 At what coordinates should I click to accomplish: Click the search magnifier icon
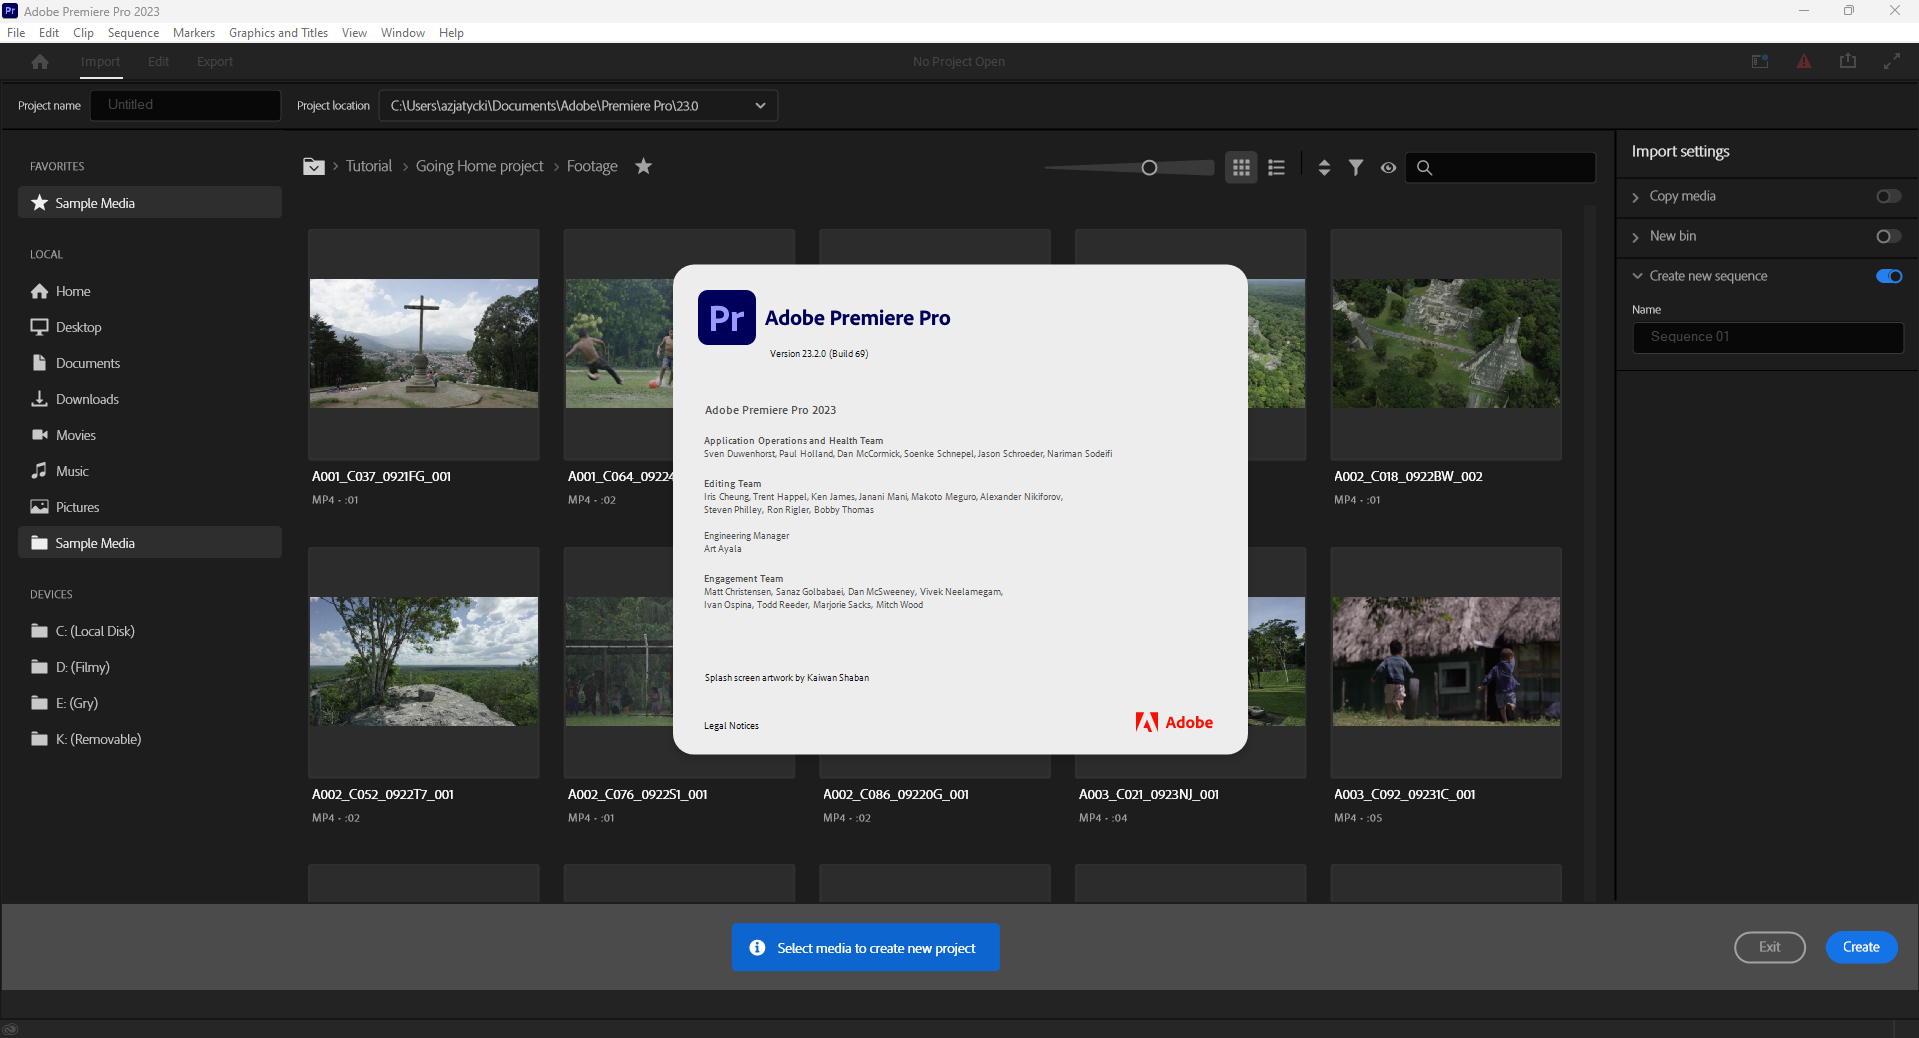coord(1425,168)
